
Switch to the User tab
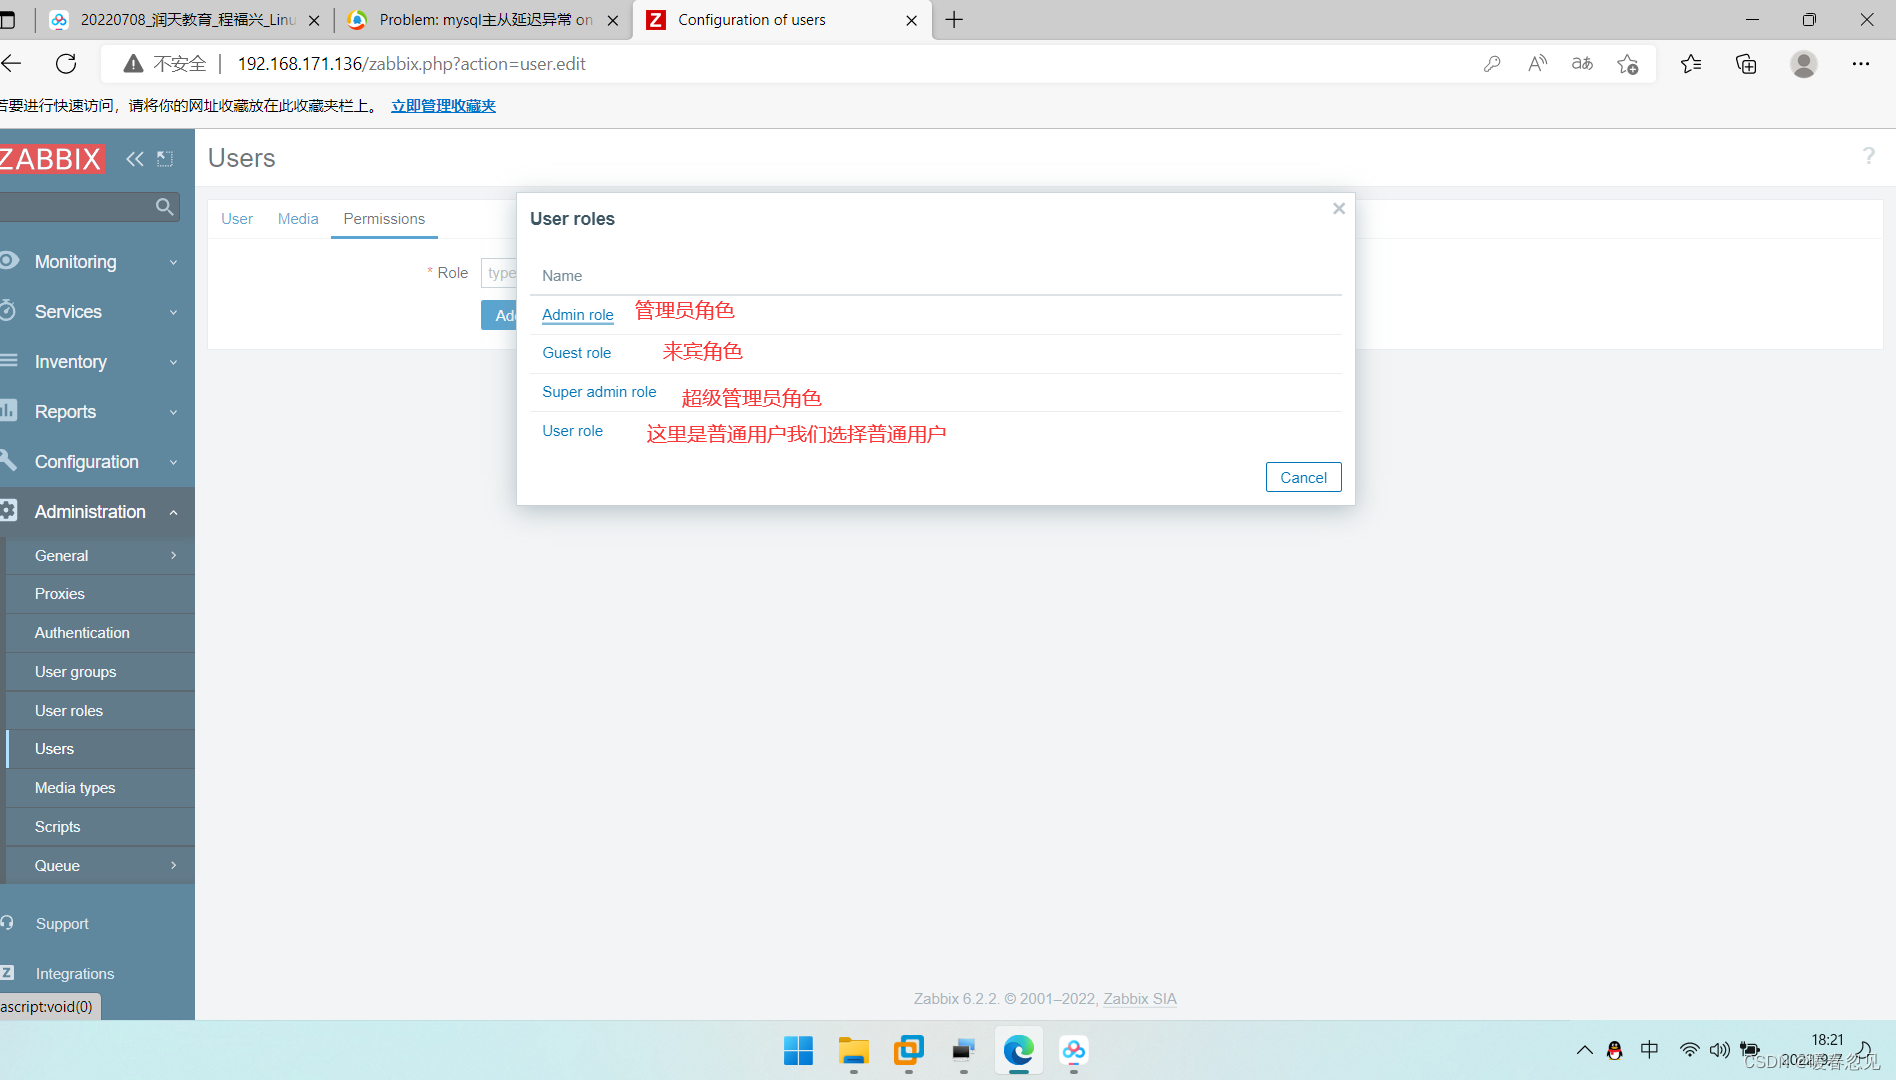(237, 219)
